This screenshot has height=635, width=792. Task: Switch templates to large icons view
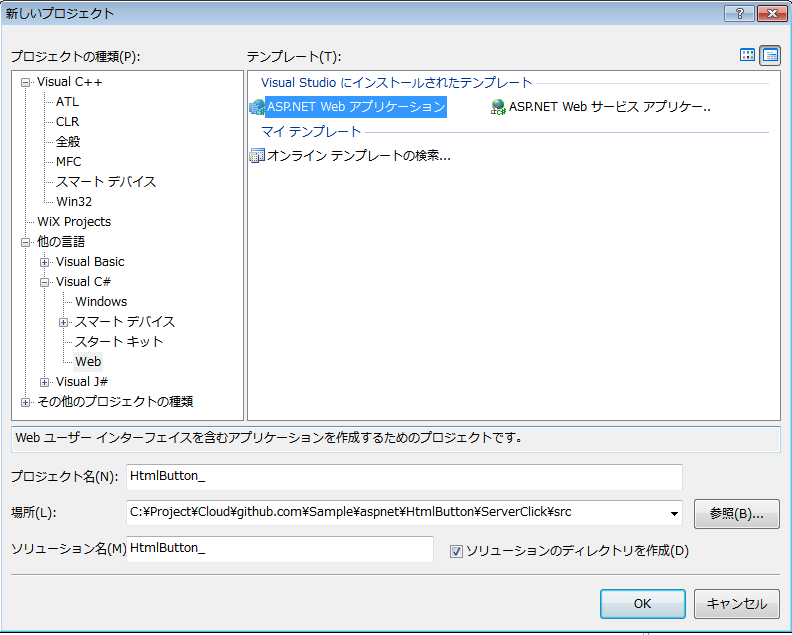click(747, 55)
